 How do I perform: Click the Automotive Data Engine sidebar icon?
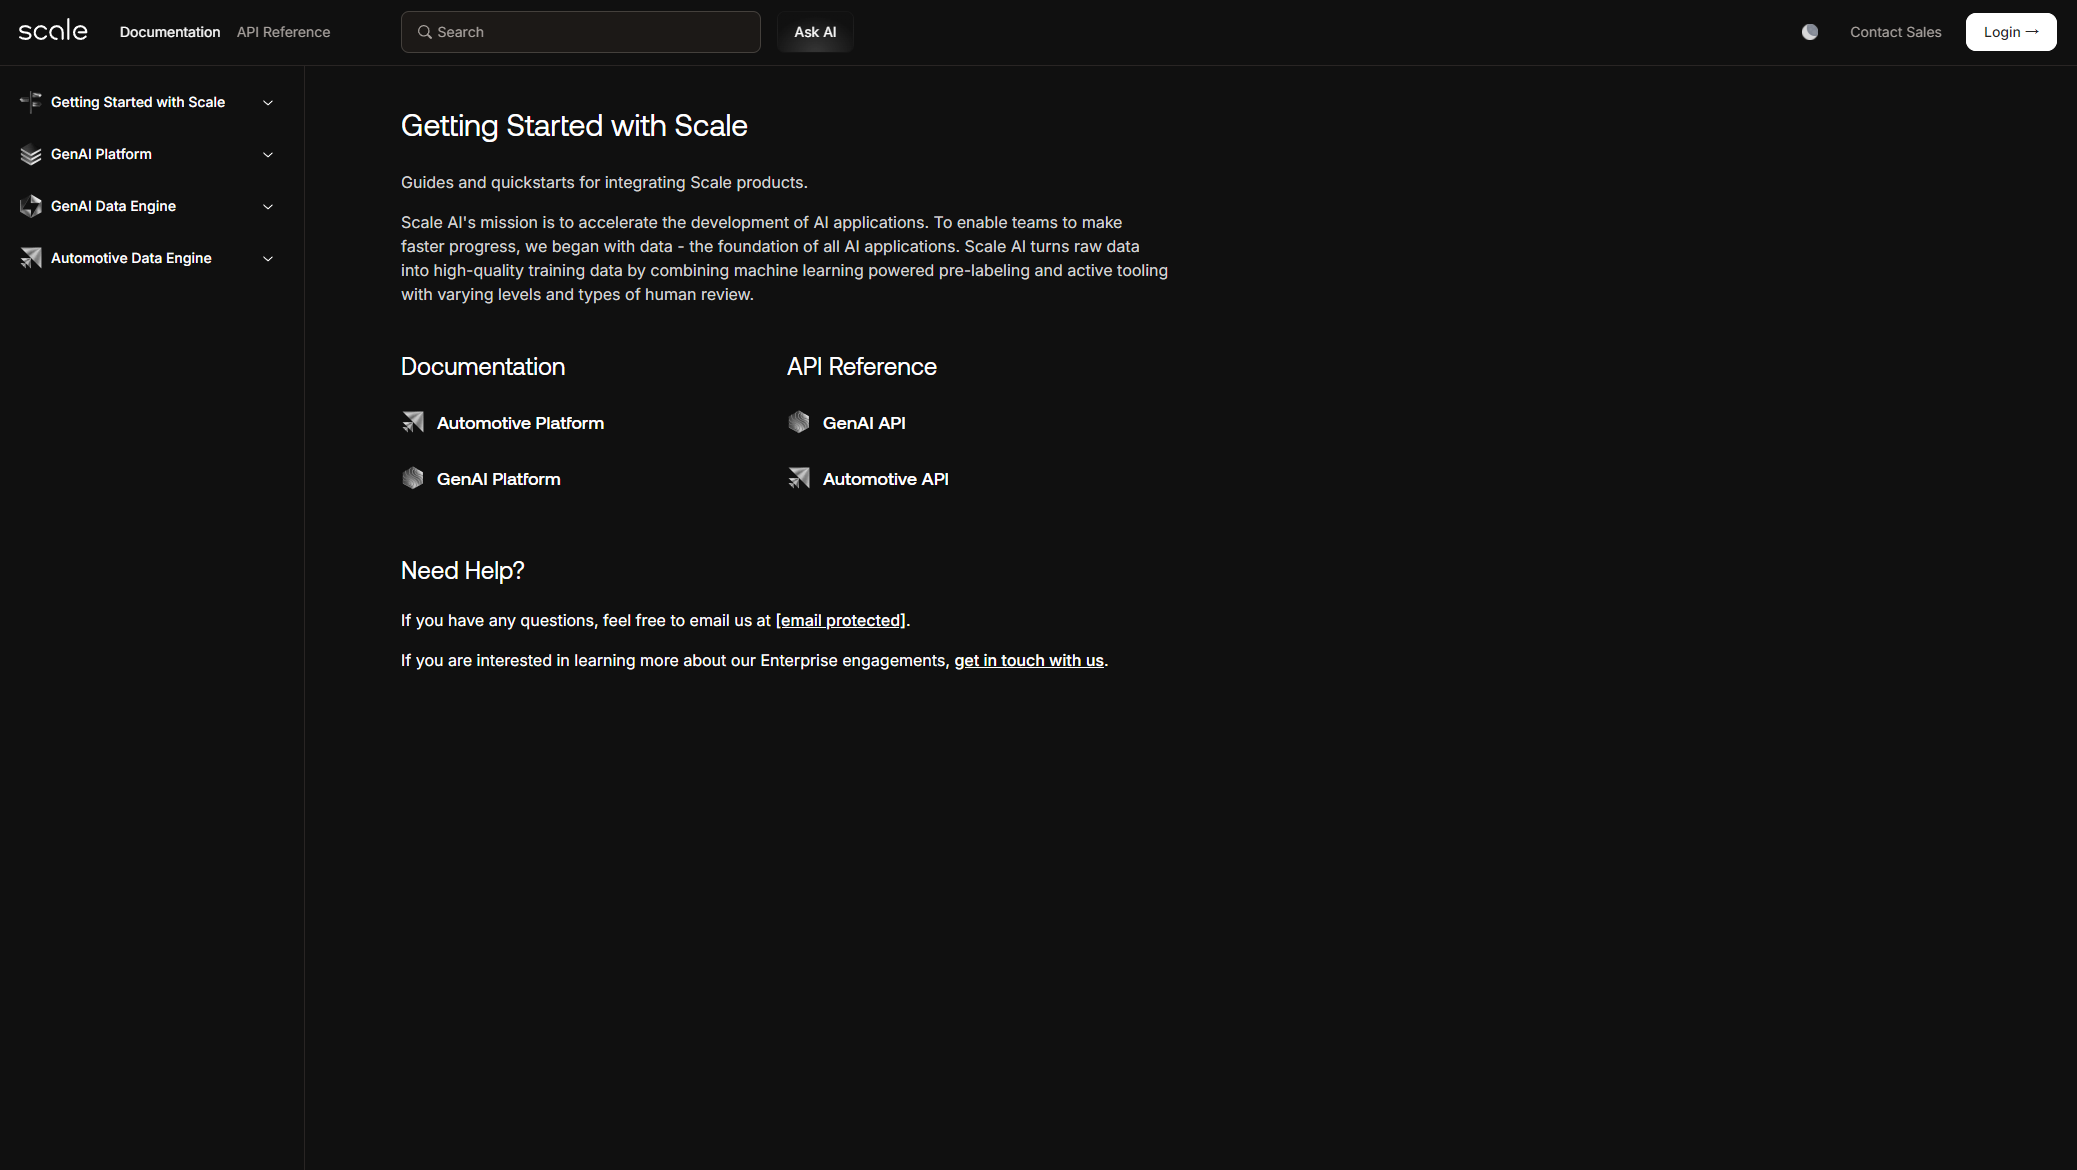click(31, 258)
